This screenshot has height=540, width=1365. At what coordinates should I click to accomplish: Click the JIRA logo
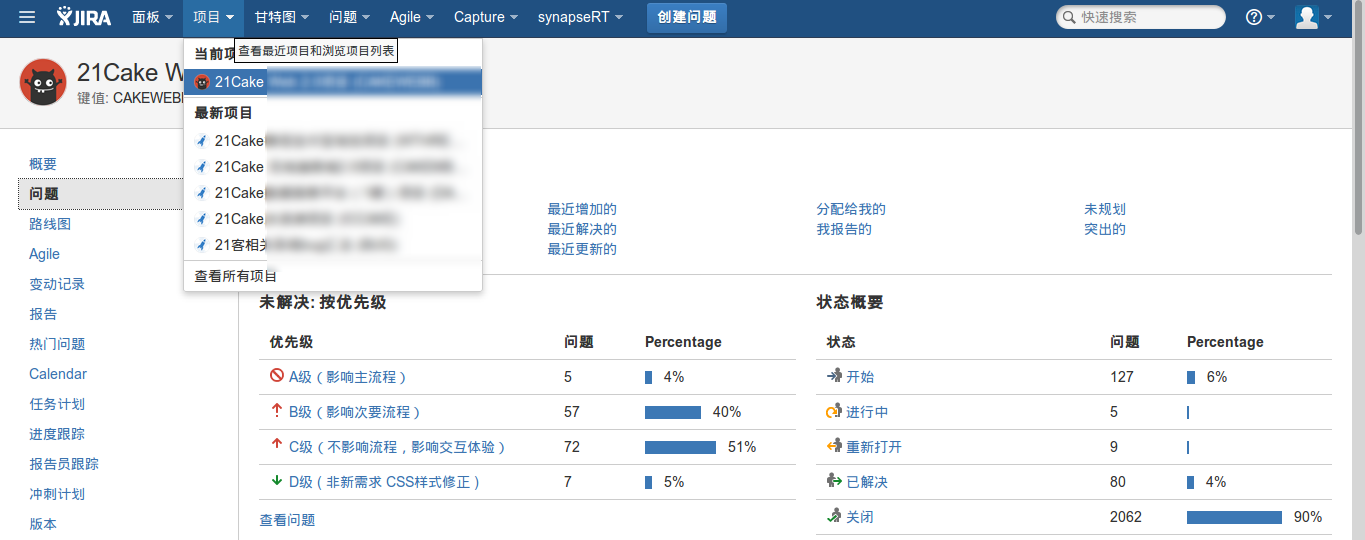pos(85,17)
